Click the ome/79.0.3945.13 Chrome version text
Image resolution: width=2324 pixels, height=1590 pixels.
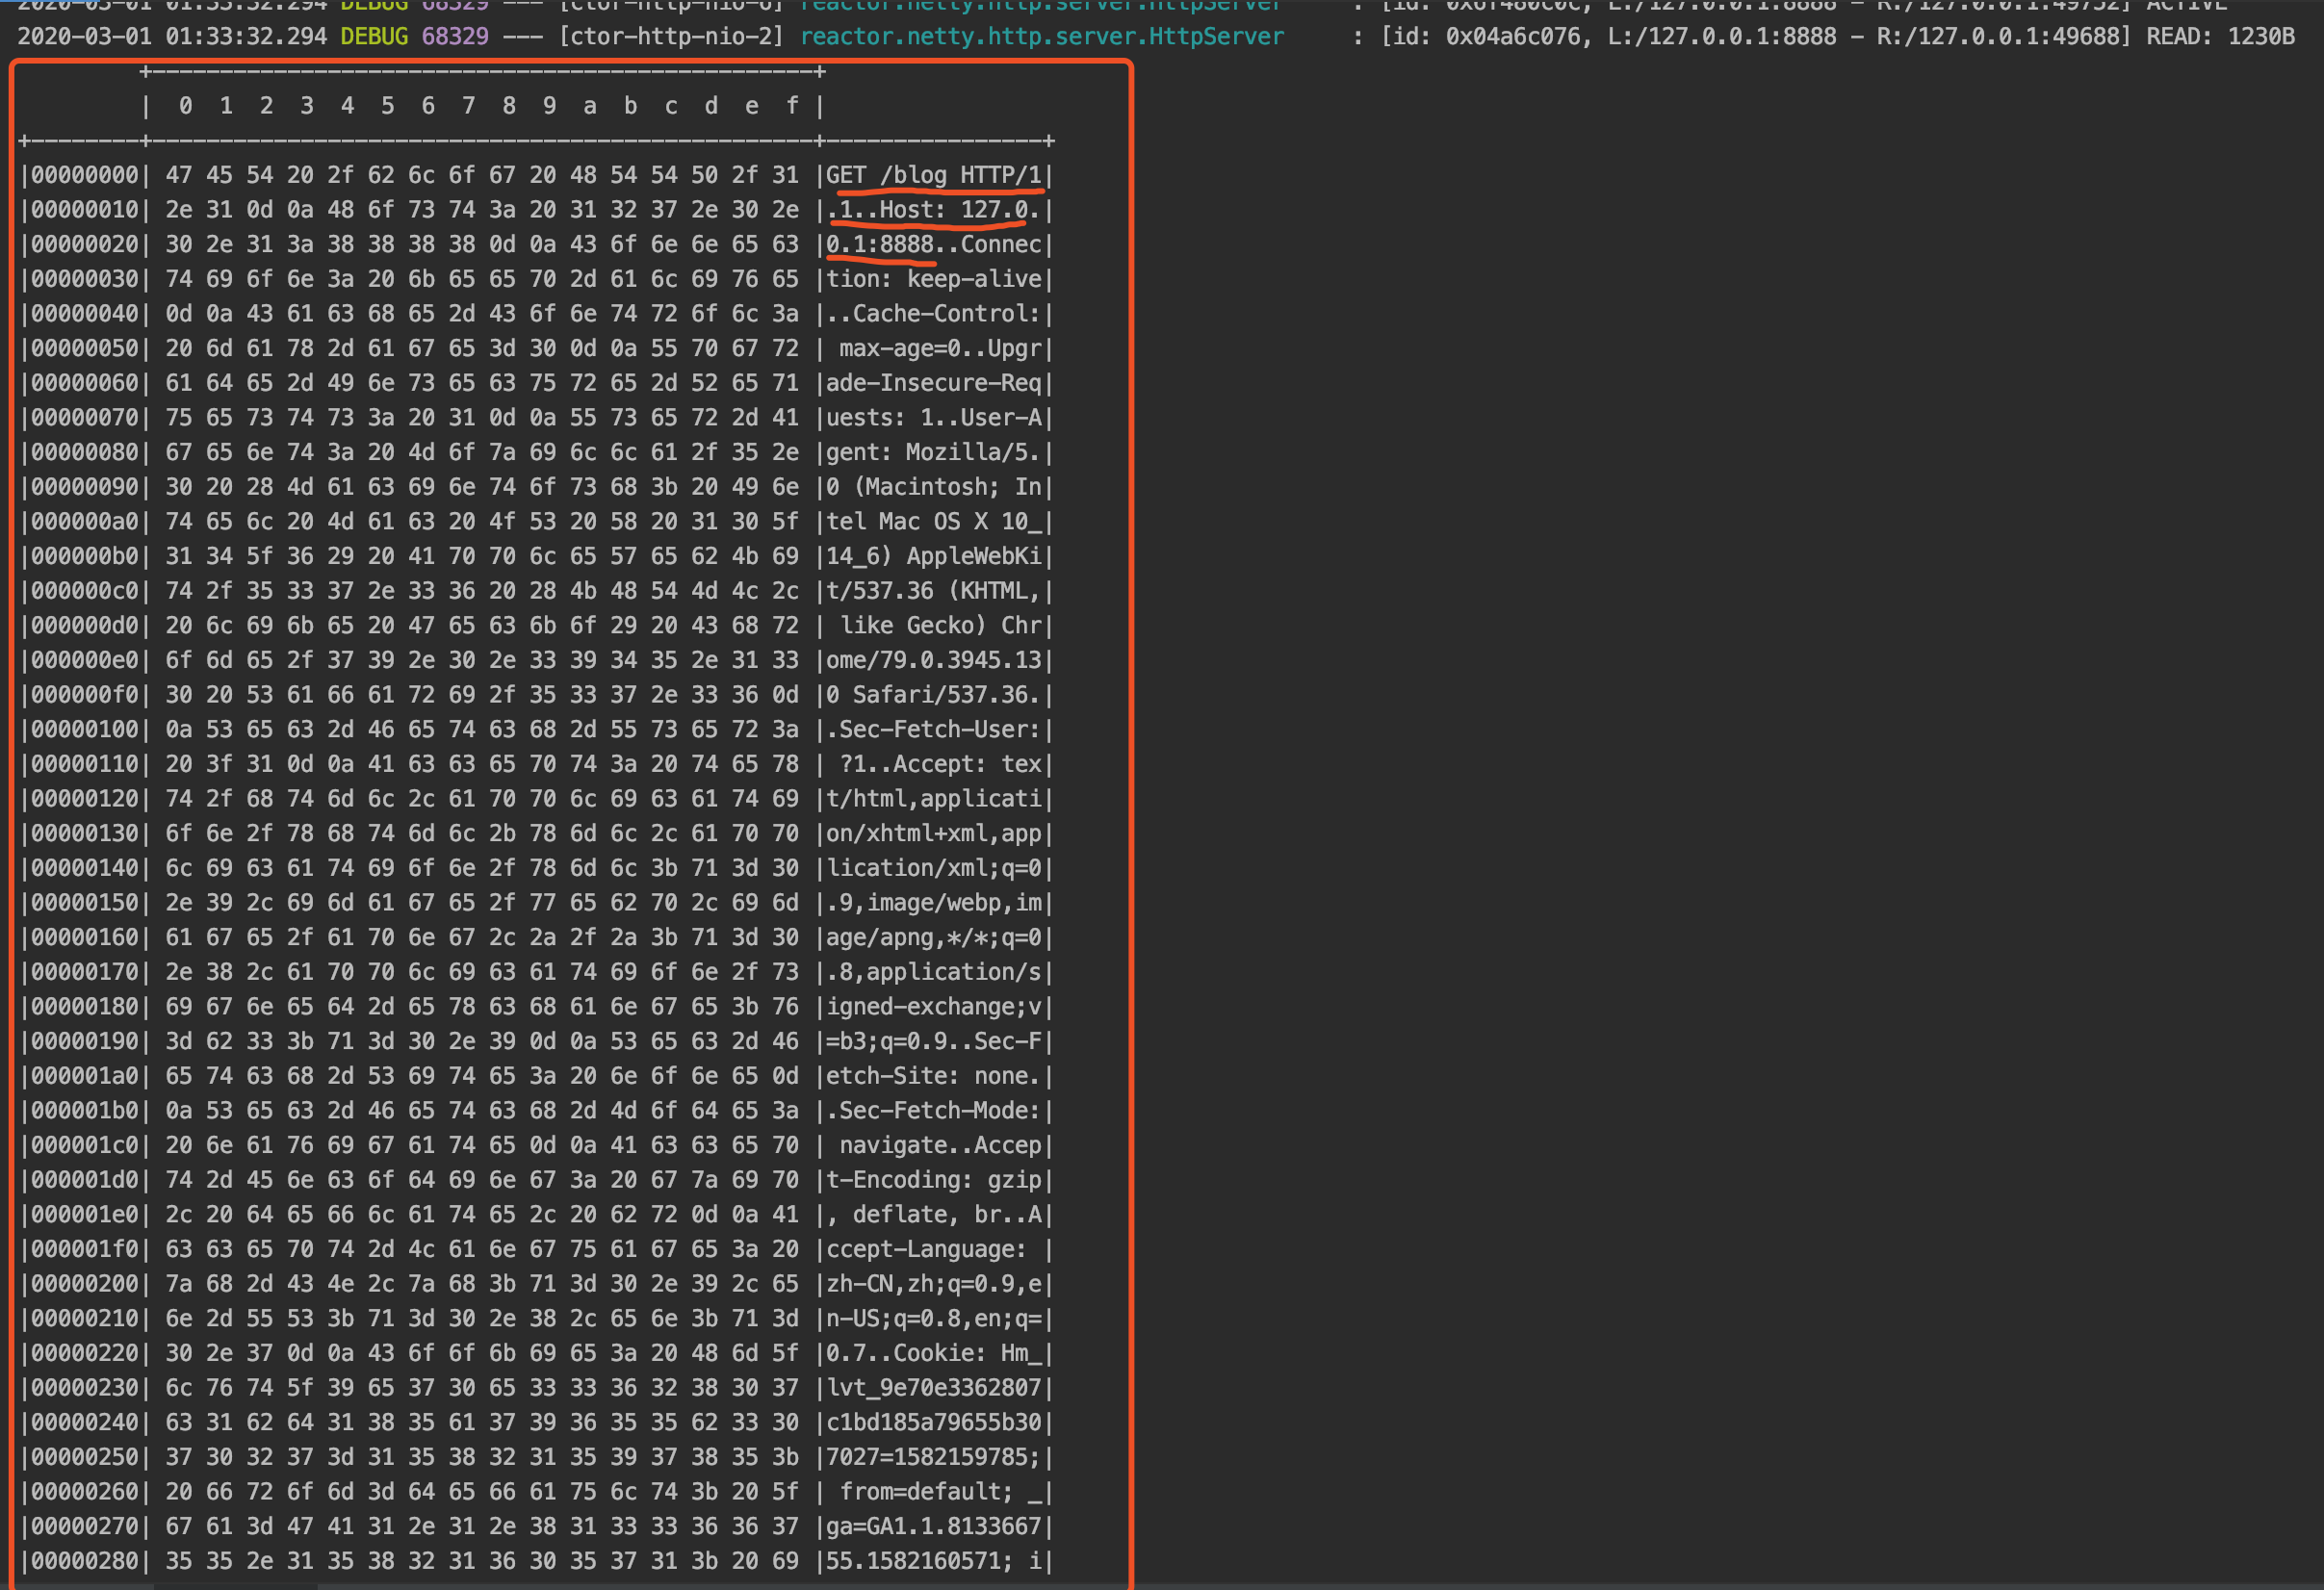click(935, 660)
